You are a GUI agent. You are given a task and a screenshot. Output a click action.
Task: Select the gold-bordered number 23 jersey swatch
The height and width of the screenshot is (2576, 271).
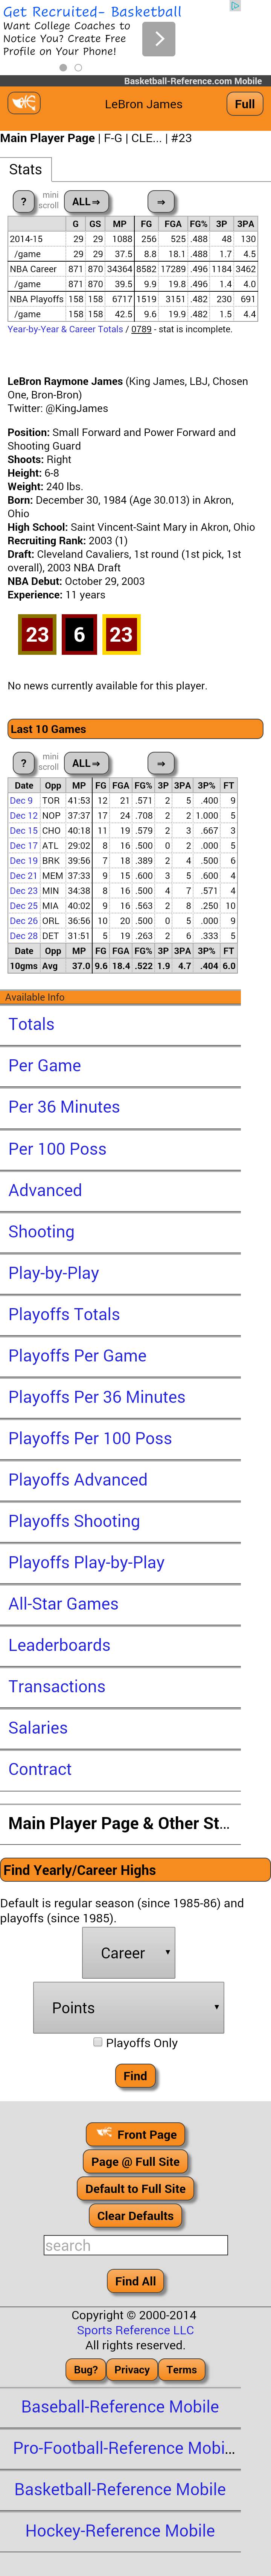(121, 634)
